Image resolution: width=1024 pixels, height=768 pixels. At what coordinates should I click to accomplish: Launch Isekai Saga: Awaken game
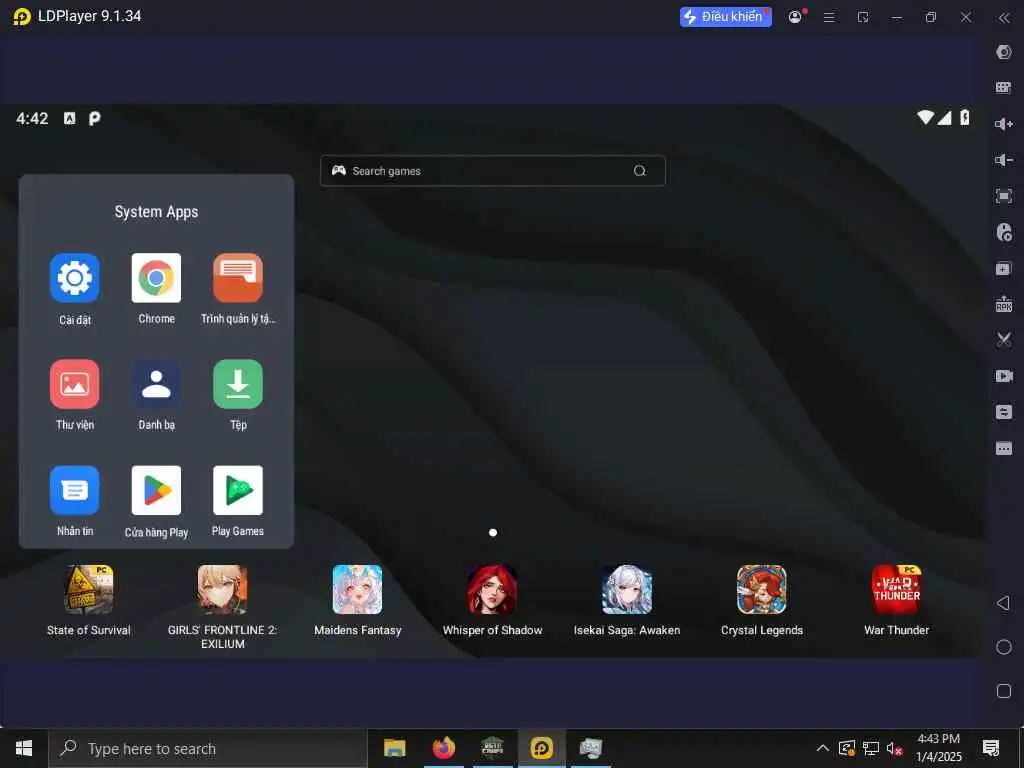(627, 590)
